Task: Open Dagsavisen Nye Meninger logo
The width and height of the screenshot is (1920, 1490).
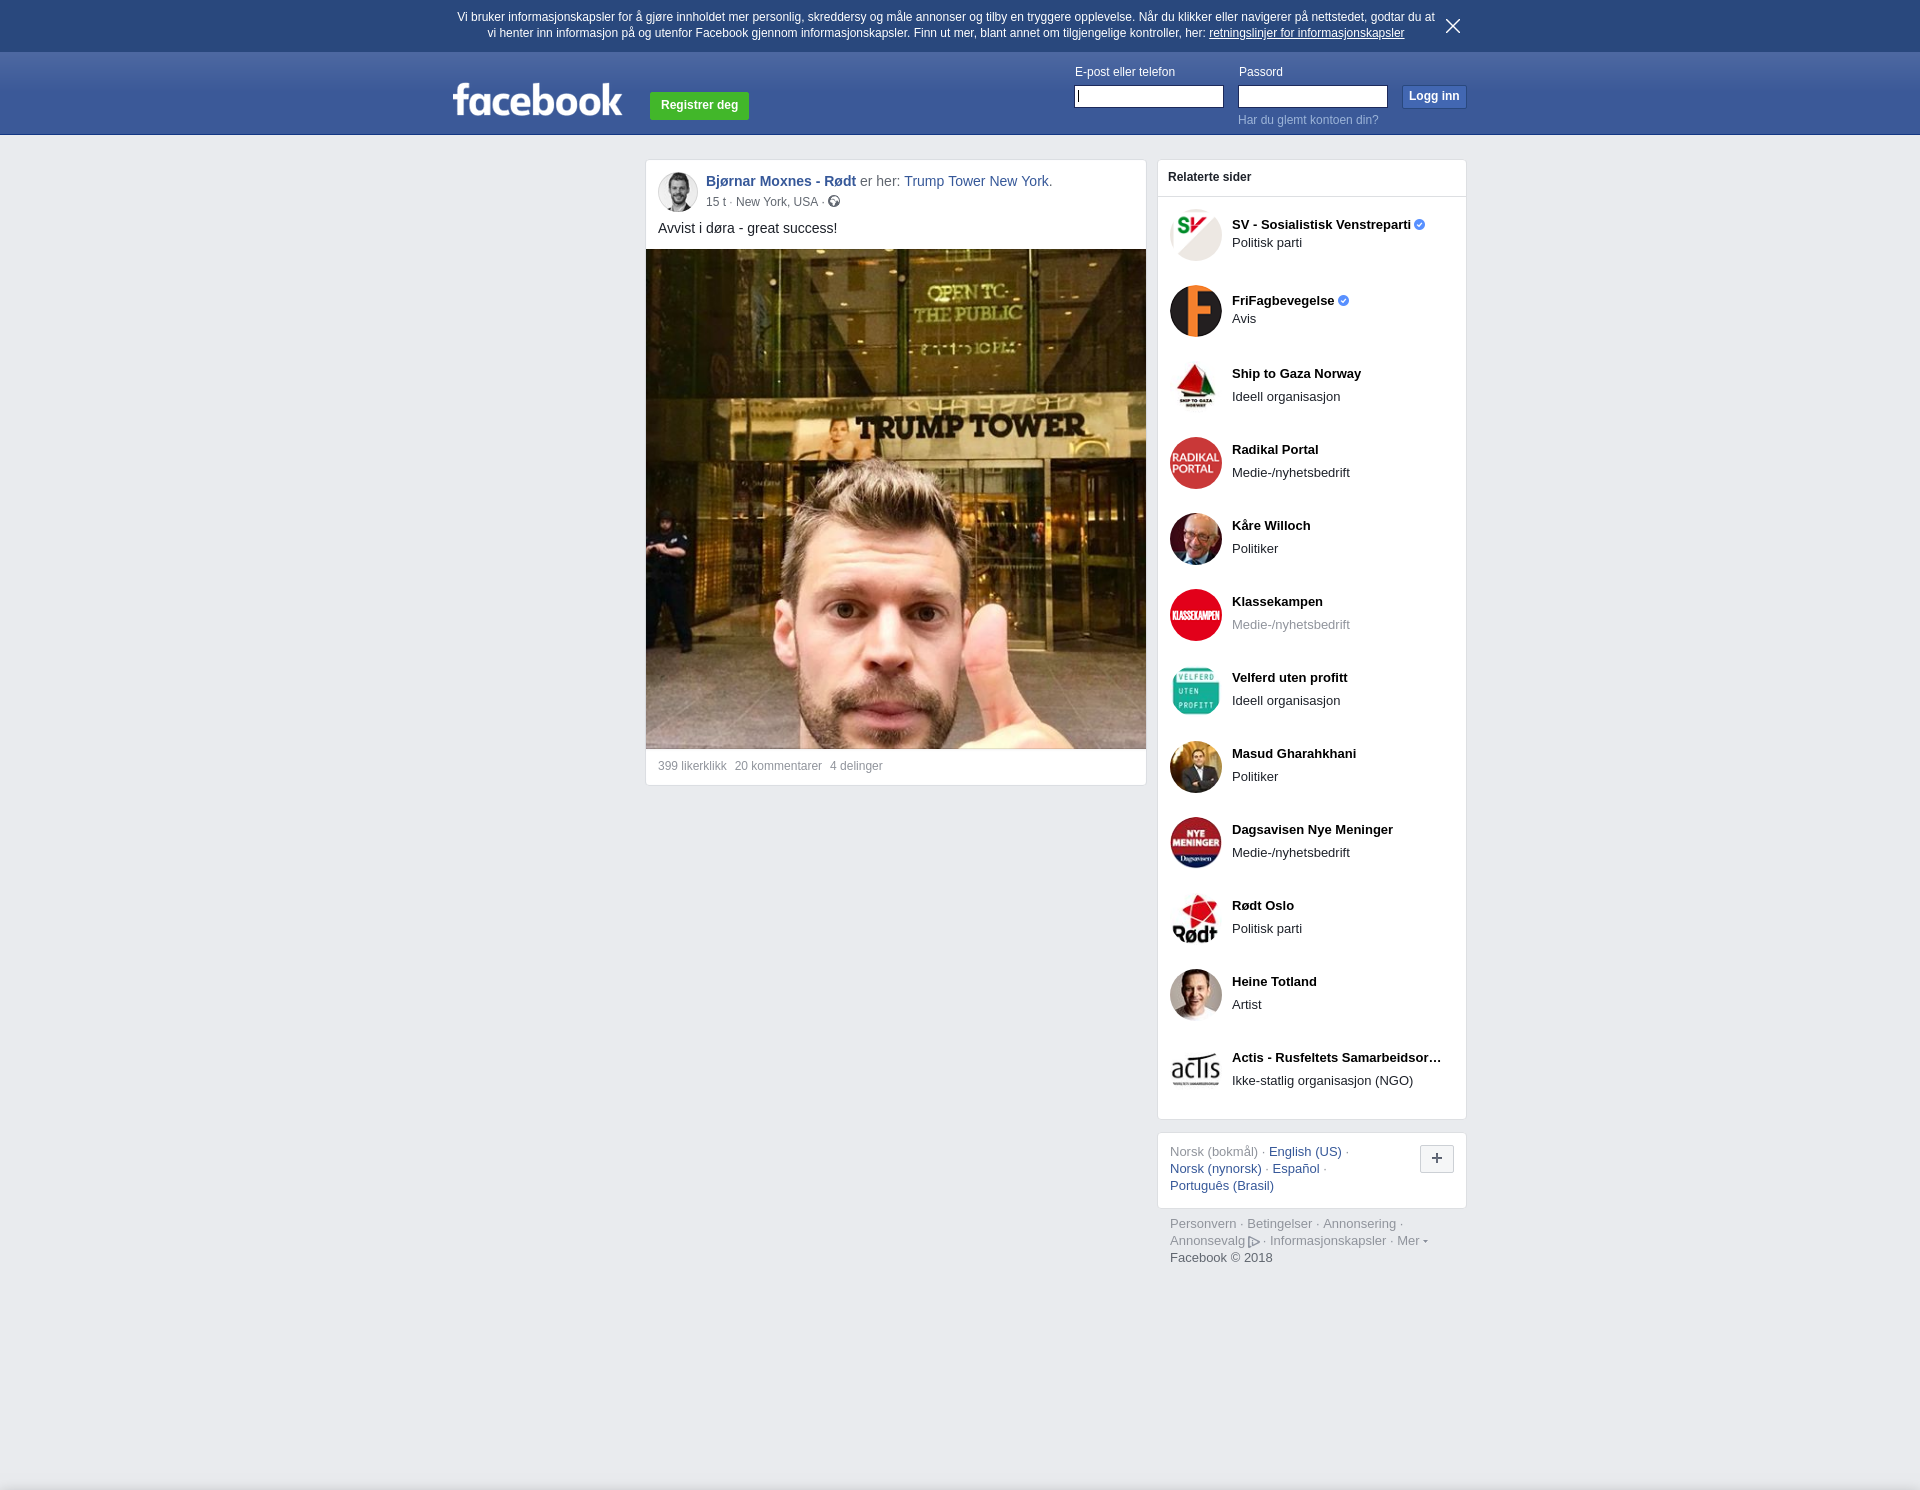Action: 1196,843
